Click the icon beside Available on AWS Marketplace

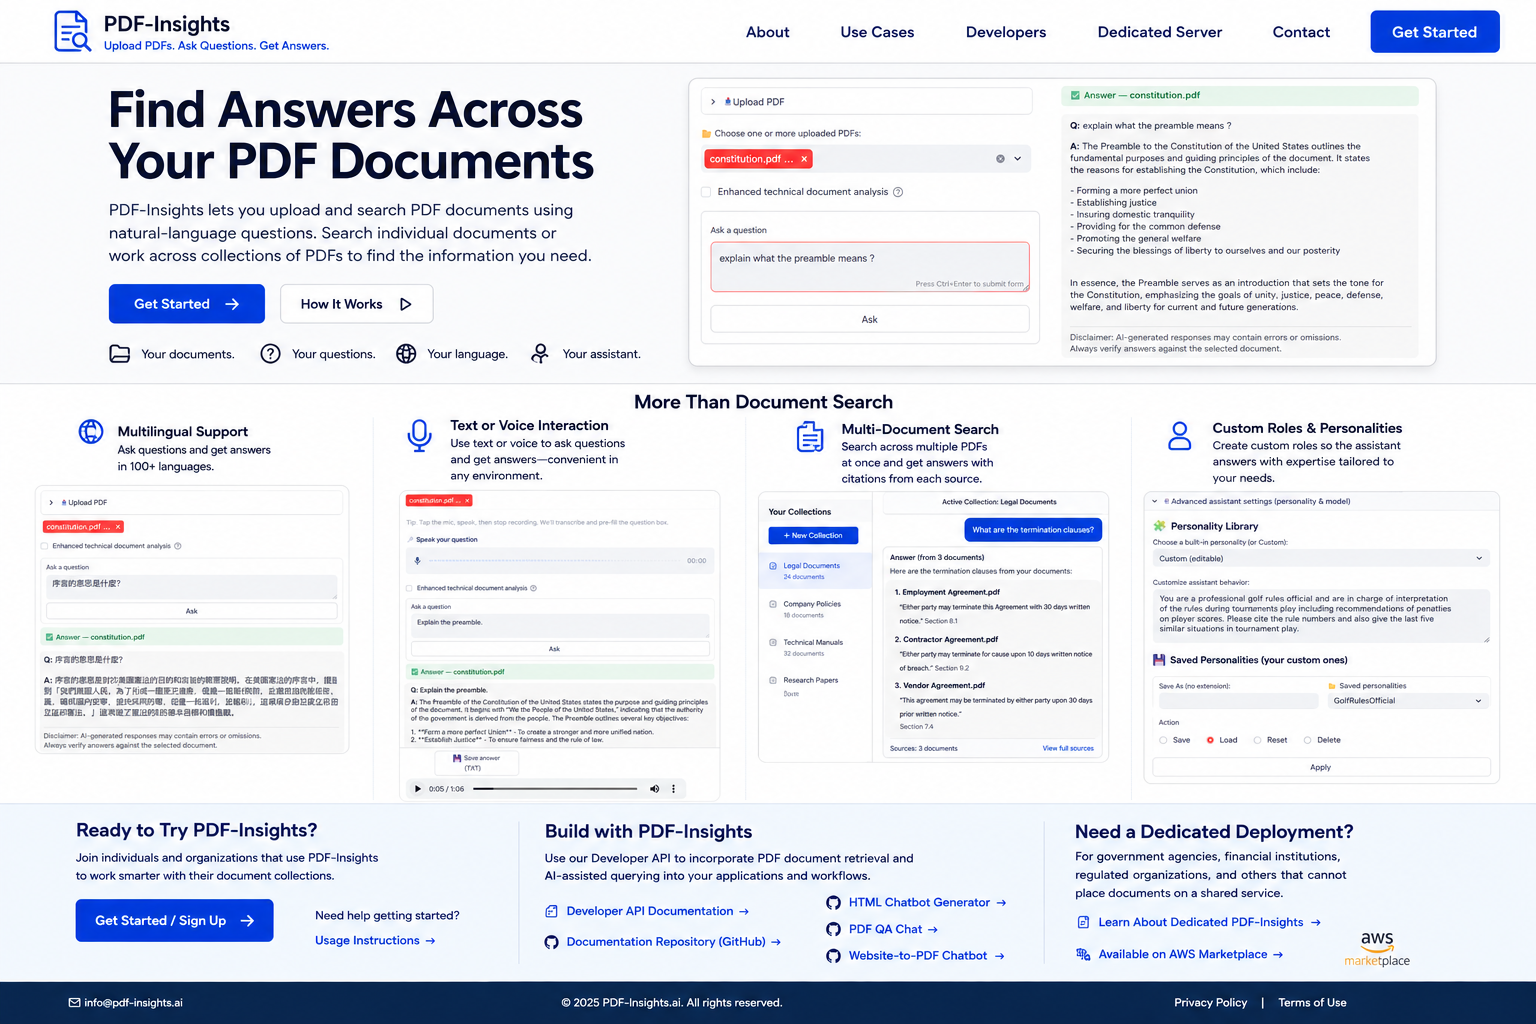[x=1083, y=954]
